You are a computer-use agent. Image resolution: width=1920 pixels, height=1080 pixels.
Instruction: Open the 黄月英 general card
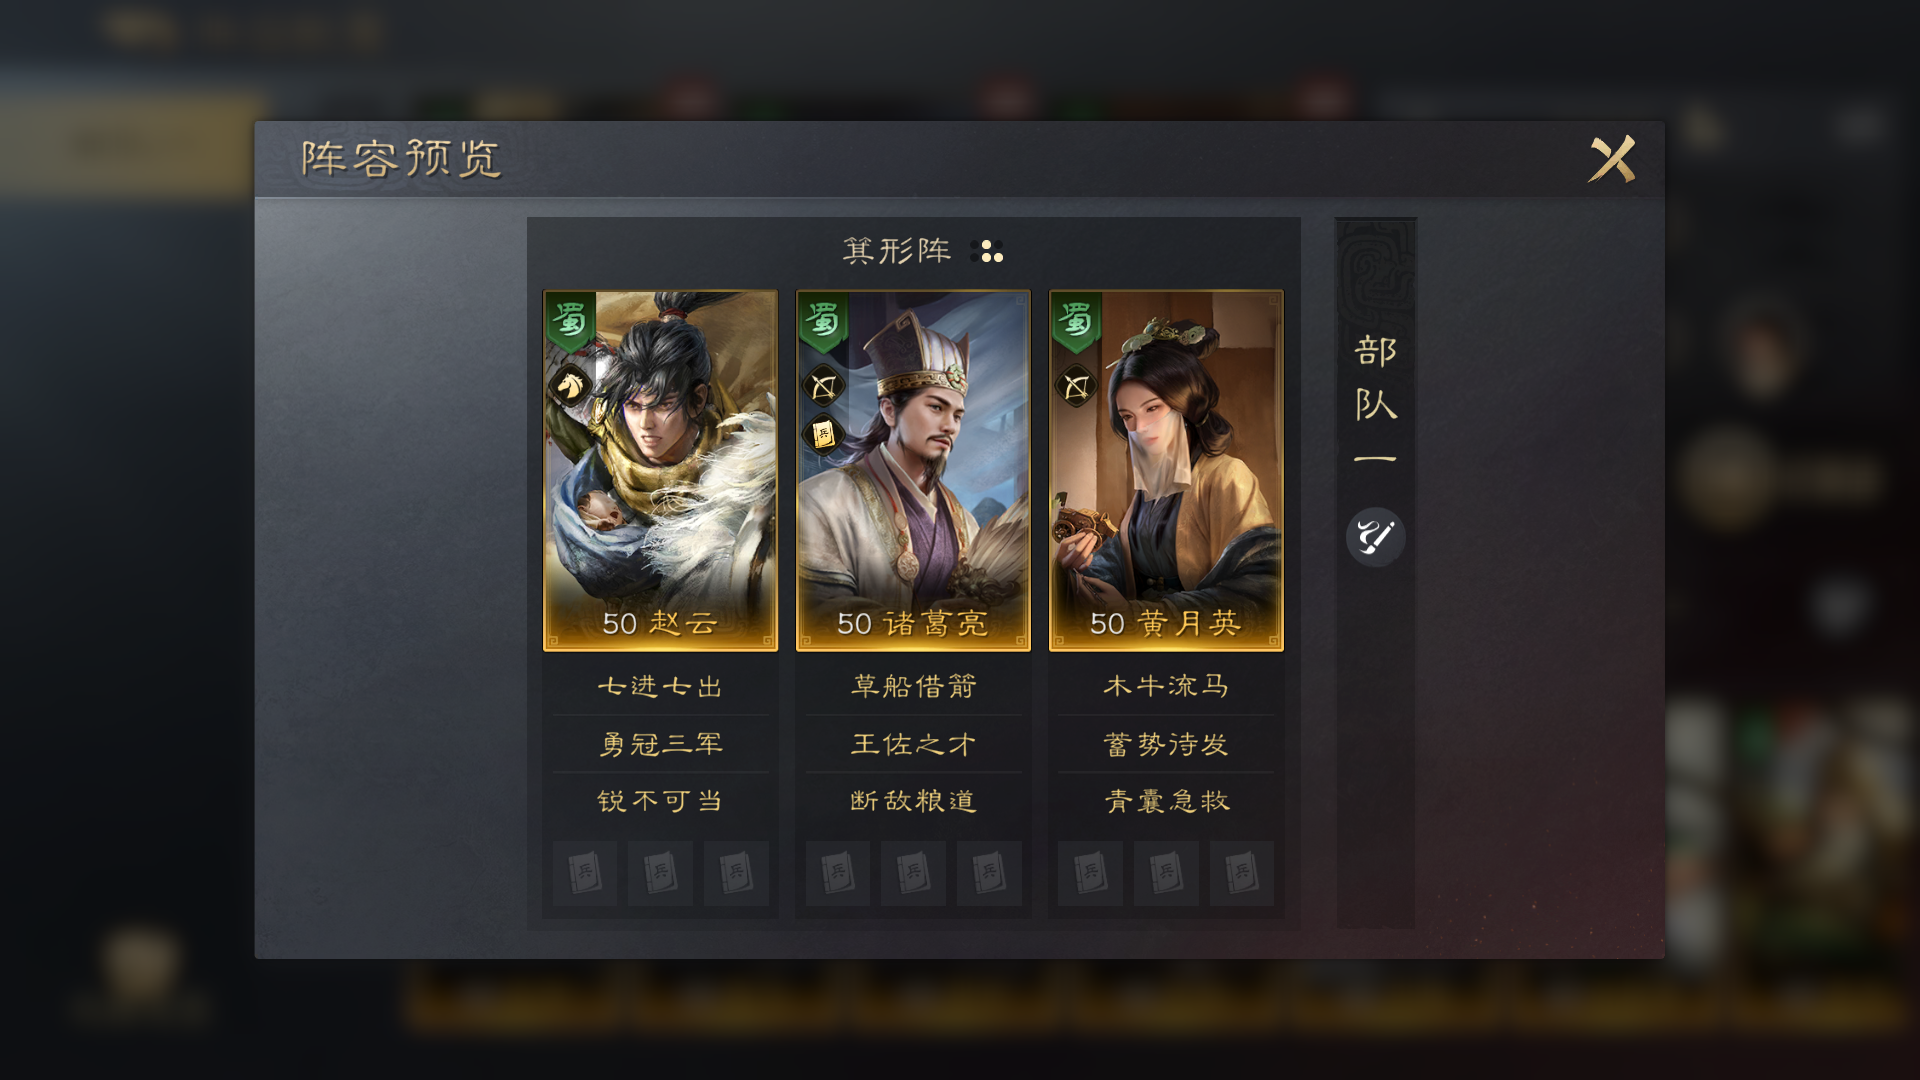coord(1166,471)
